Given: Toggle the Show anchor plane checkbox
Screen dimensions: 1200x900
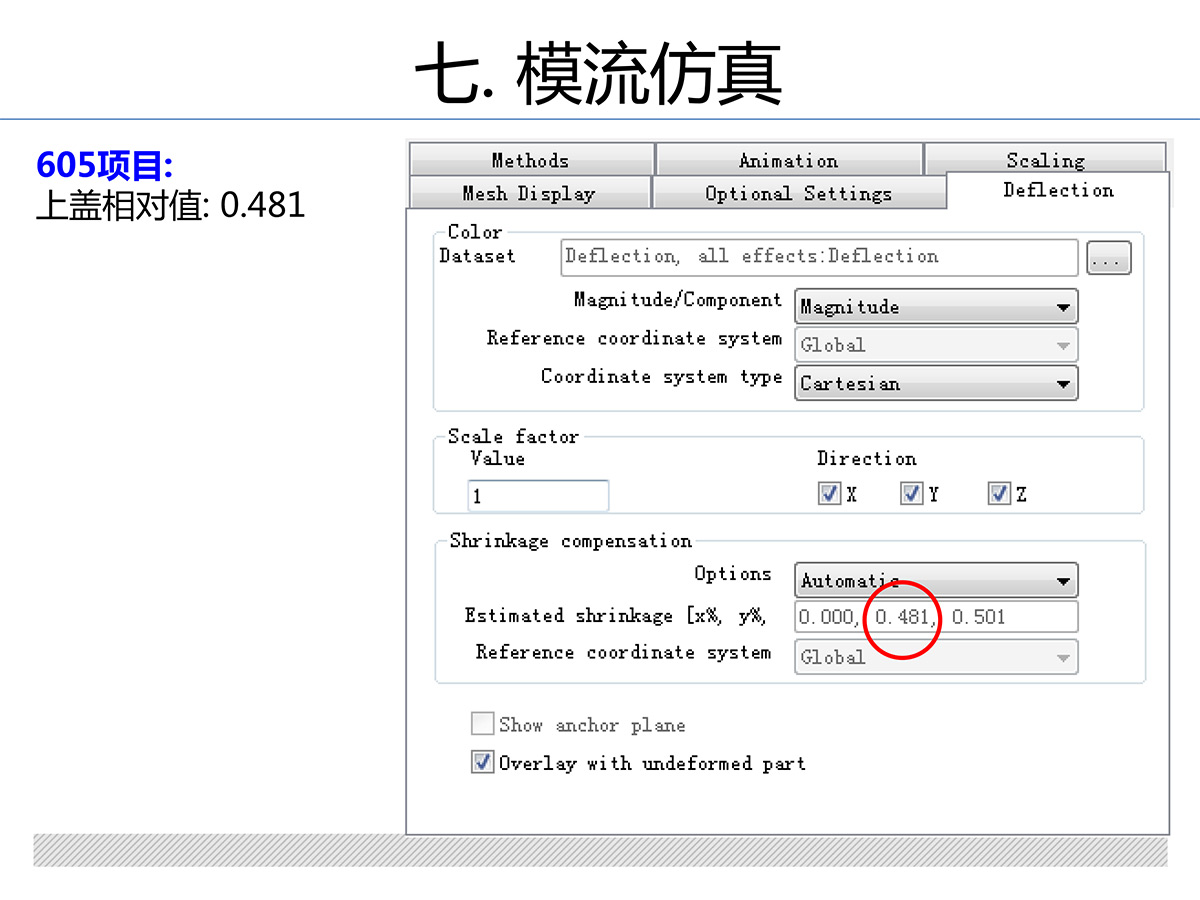Looking at the screenshot, I should click(482, 724).
